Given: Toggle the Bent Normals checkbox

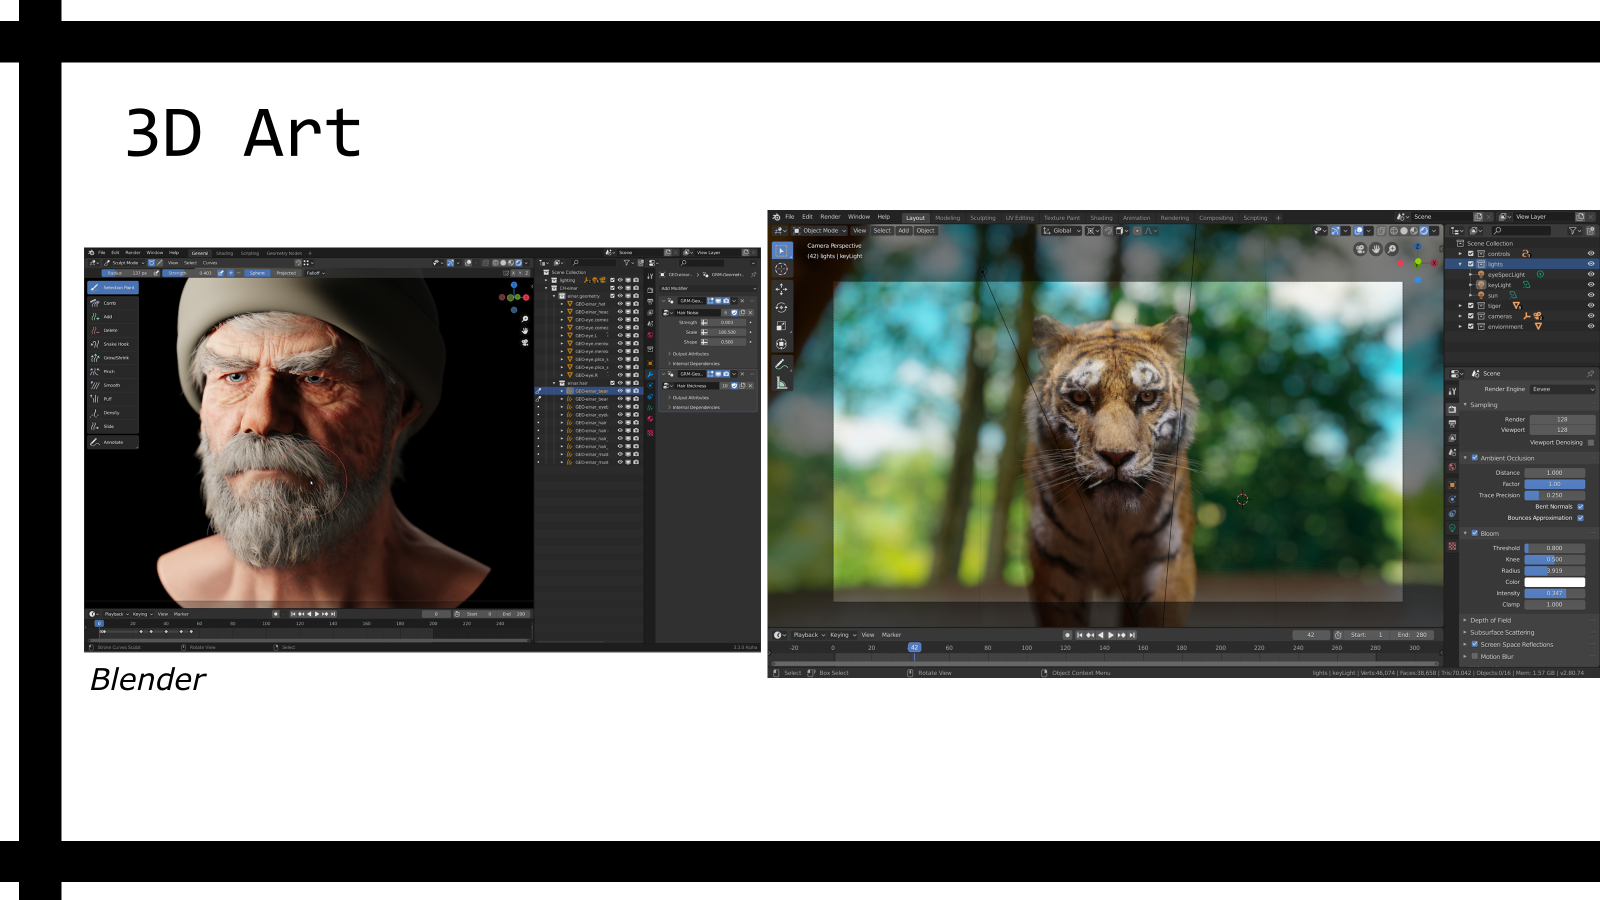Looking at the screenshot, I should point(1581,507).
